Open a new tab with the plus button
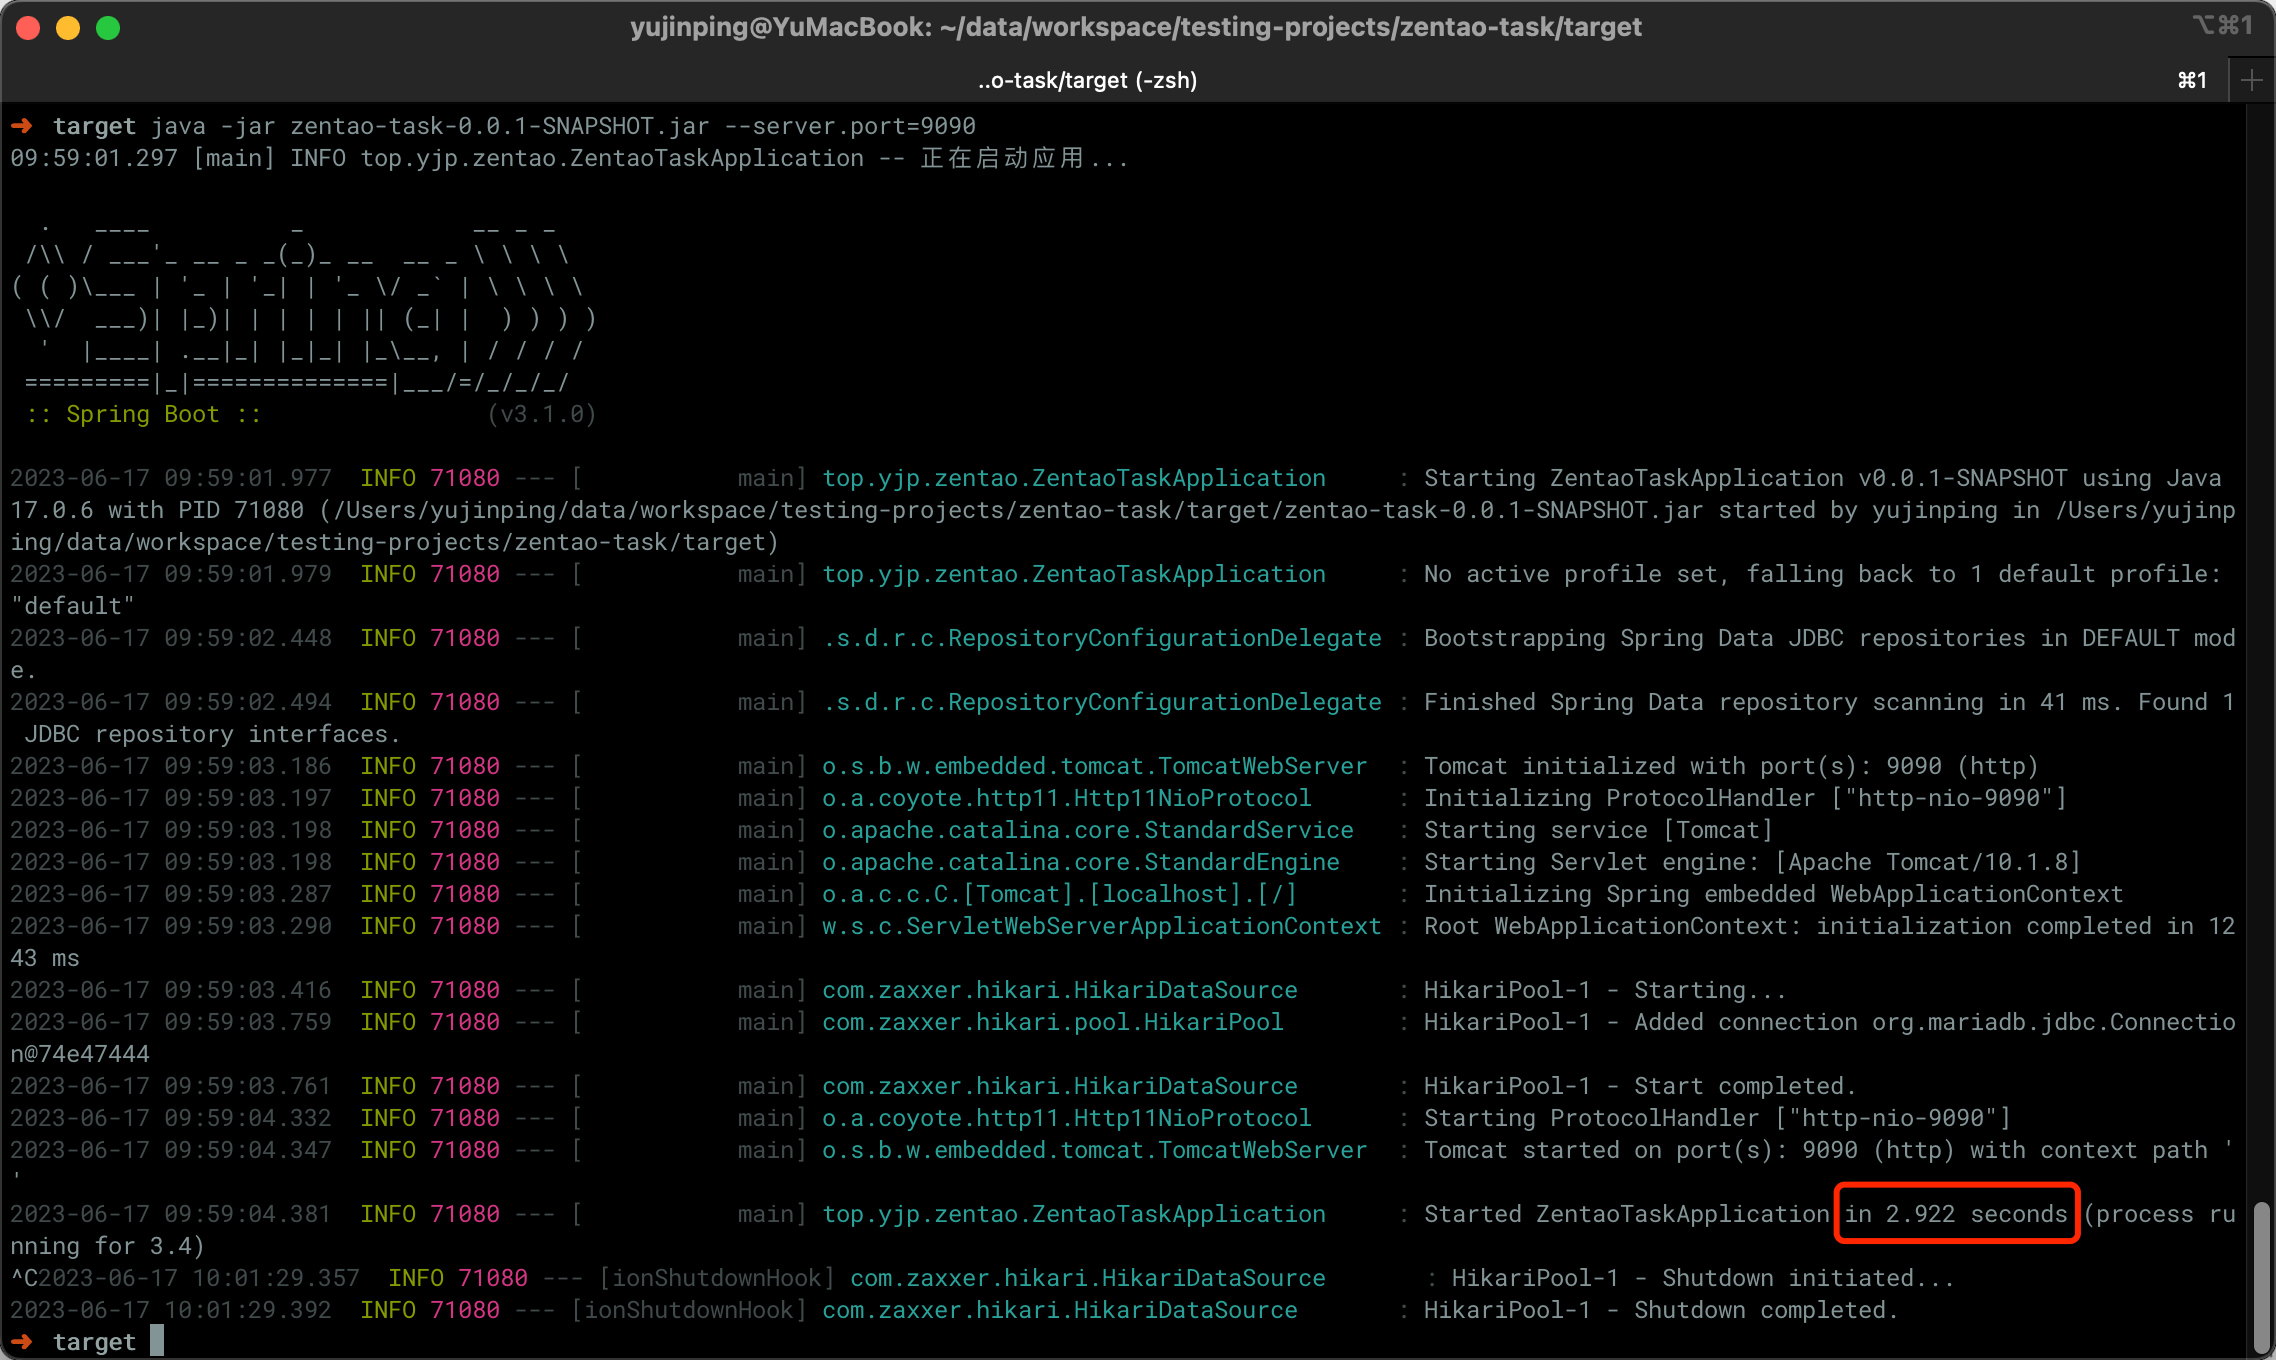Image resolution: width=2276 pixels, height=1360 pixels. point(2251,80)
